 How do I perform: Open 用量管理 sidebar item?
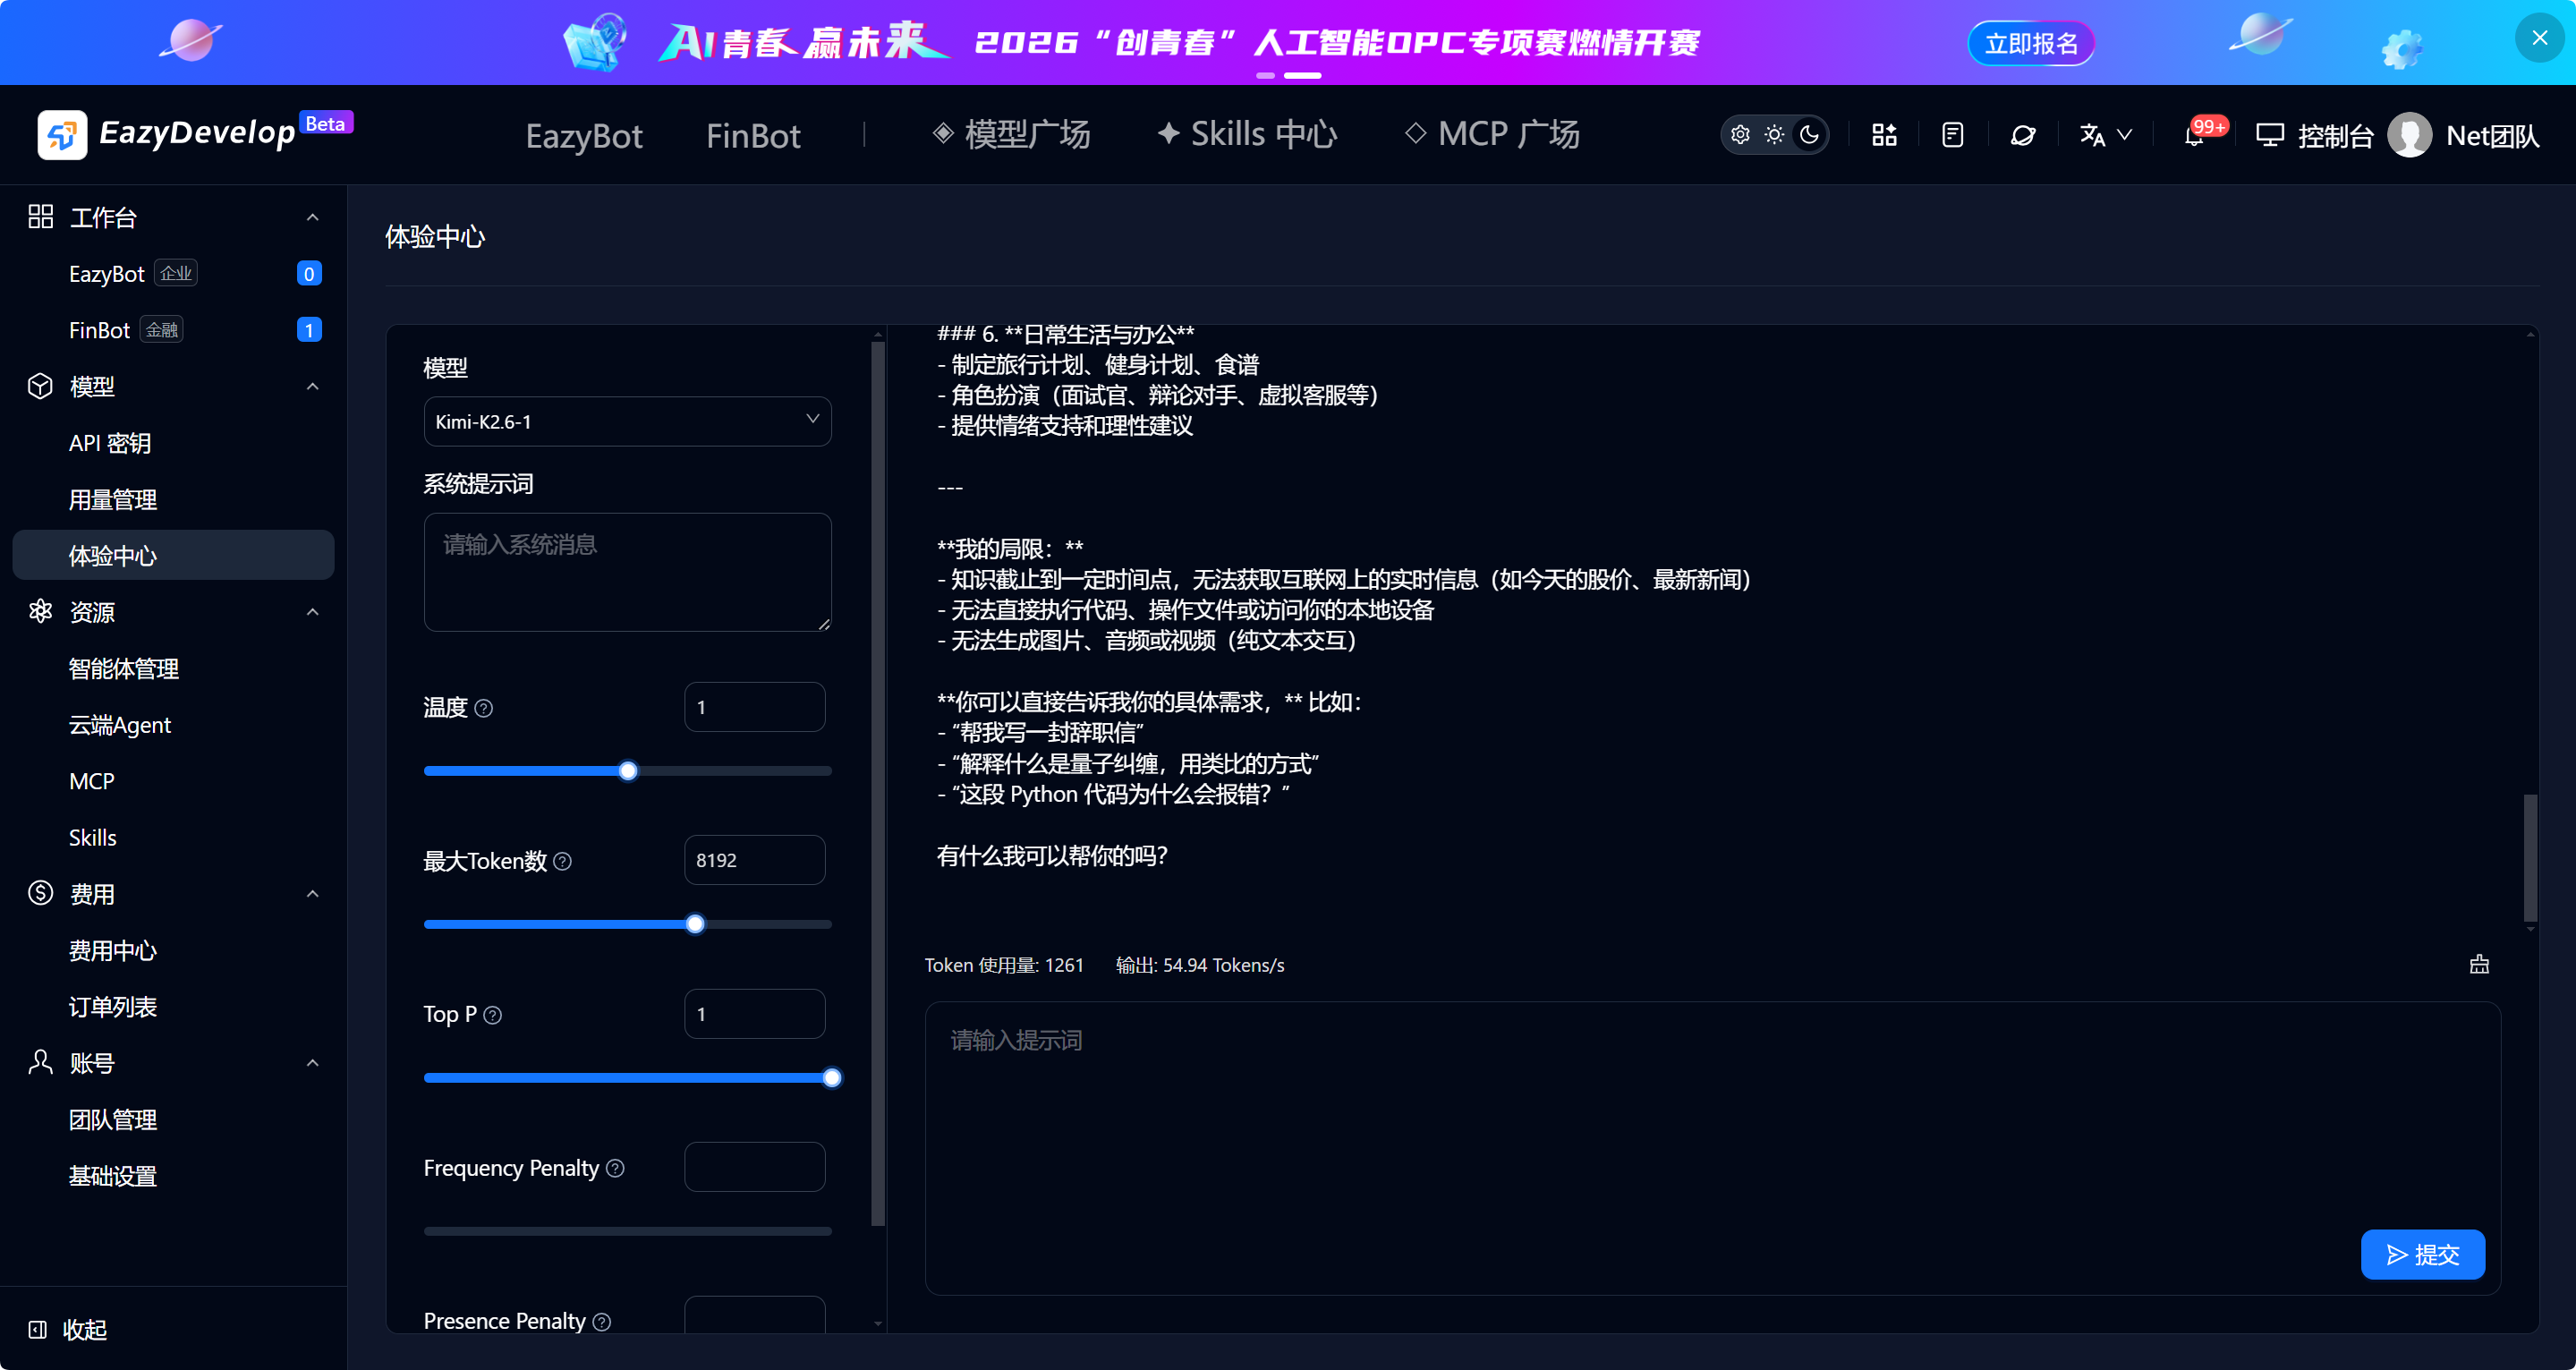point(173,499)
